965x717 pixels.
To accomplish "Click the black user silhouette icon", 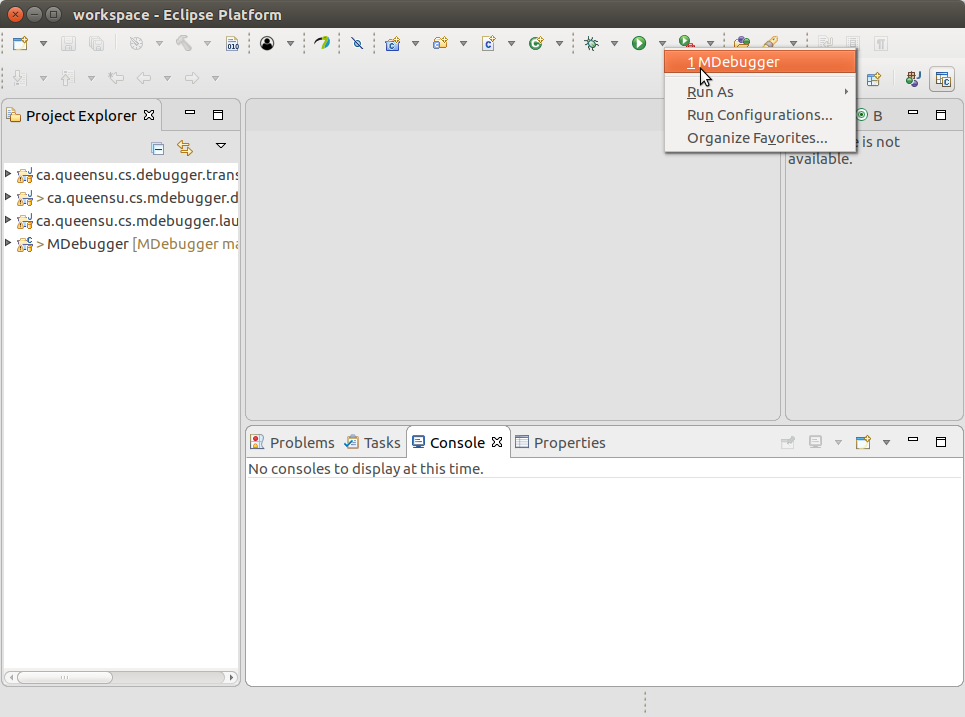I will tap(267, 43).
